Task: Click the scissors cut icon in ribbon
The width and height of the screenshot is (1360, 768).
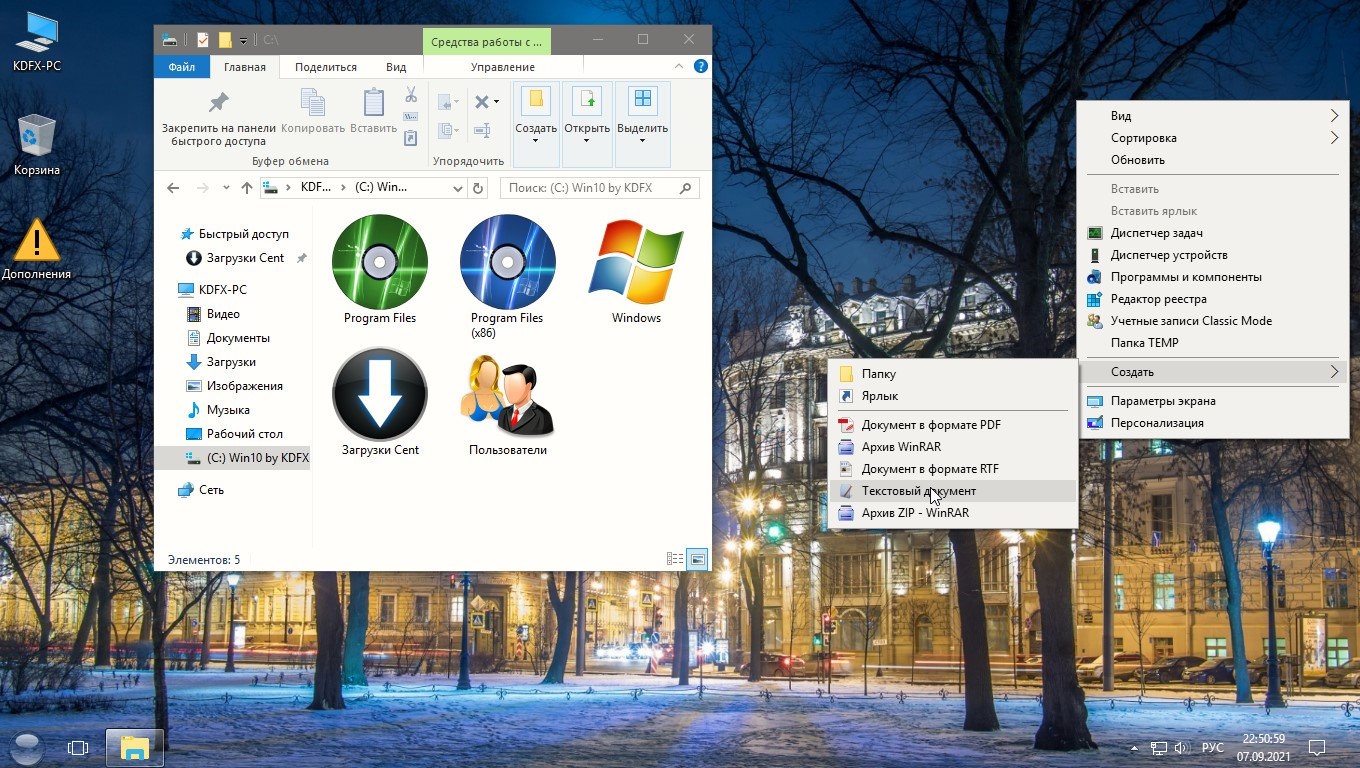Action: 411,95
